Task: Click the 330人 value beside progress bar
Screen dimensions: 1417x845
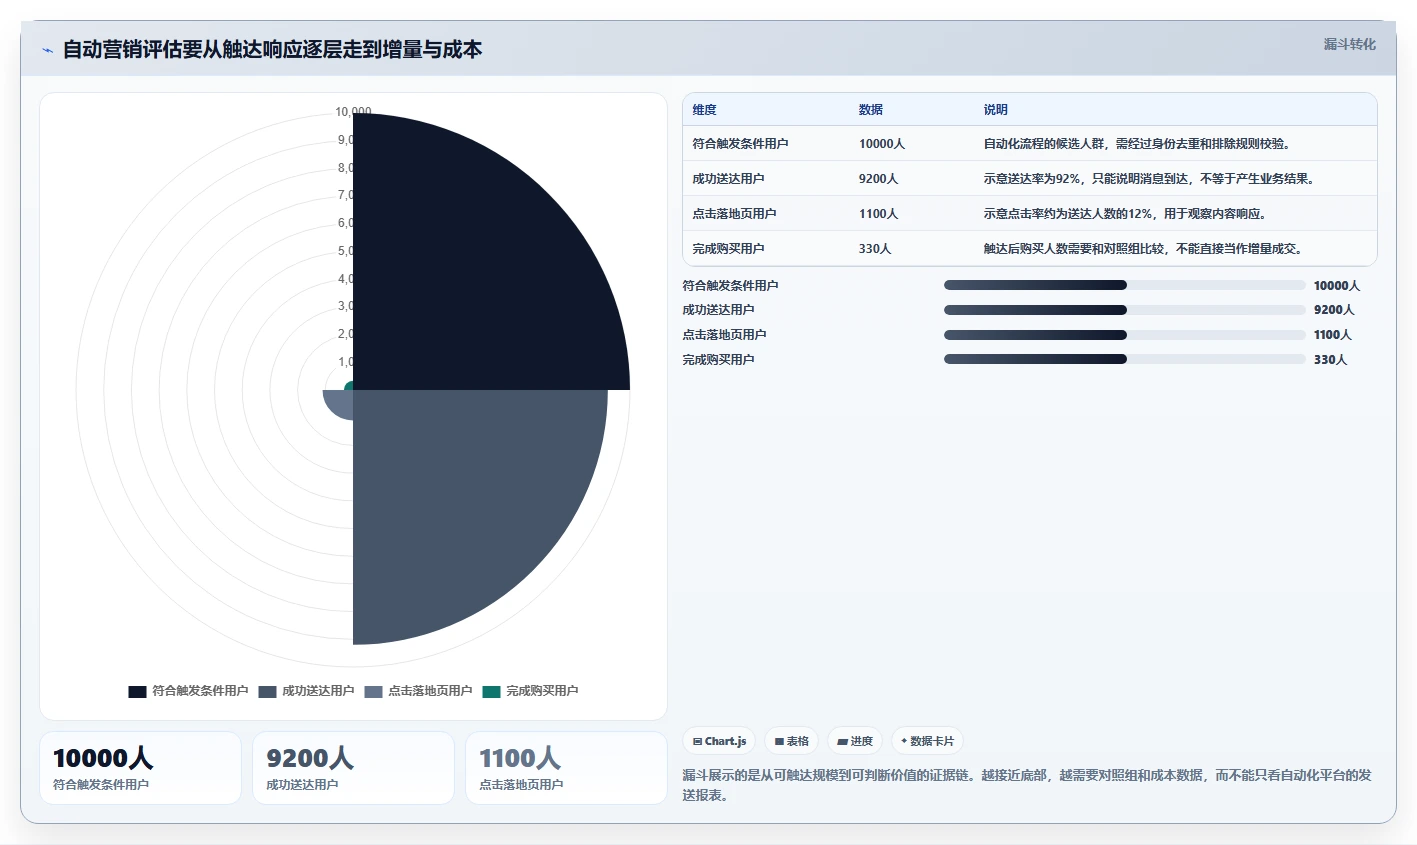Action: (1330, 360)
